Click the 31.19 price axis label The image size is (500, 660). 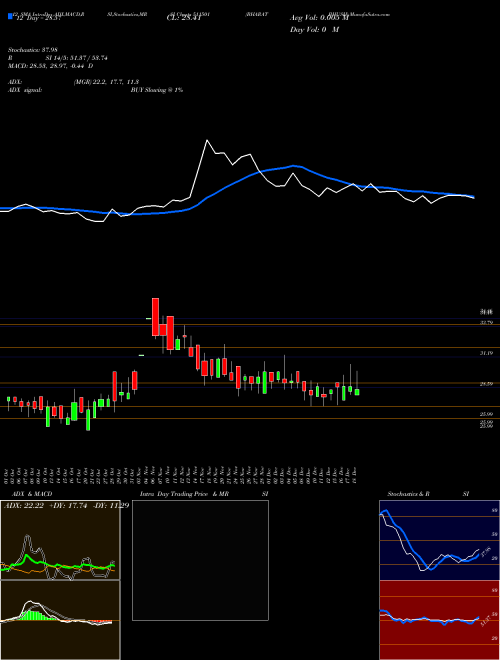(486, 353)
